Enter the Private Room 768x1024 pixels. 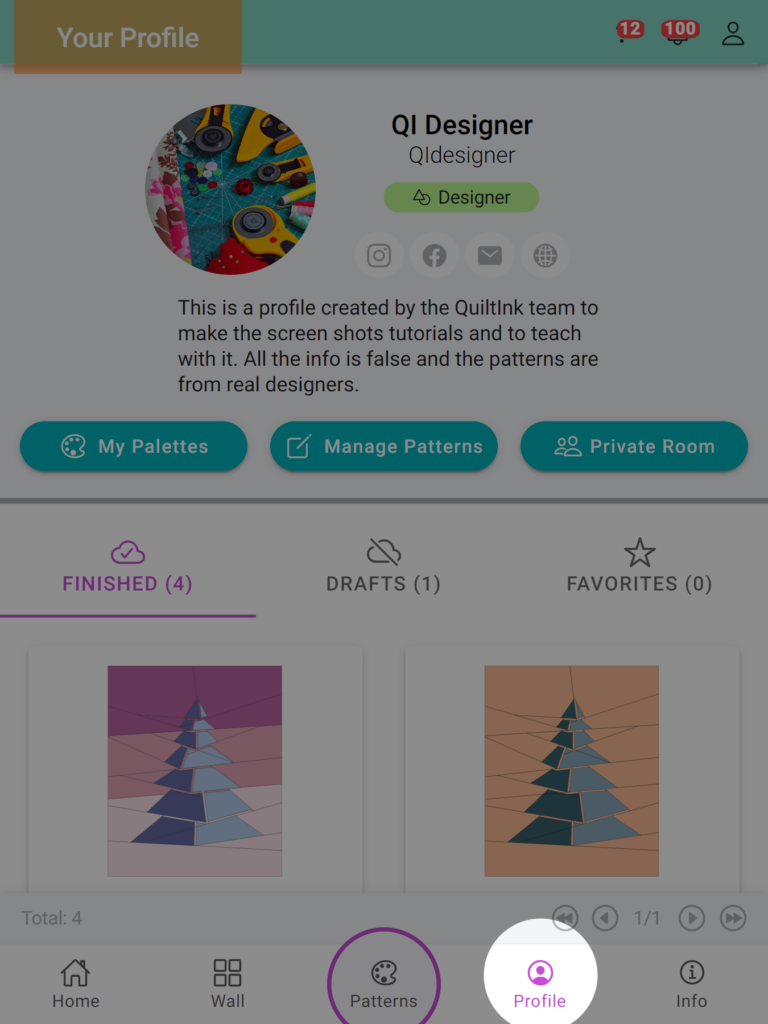click(x=634, y=446)
